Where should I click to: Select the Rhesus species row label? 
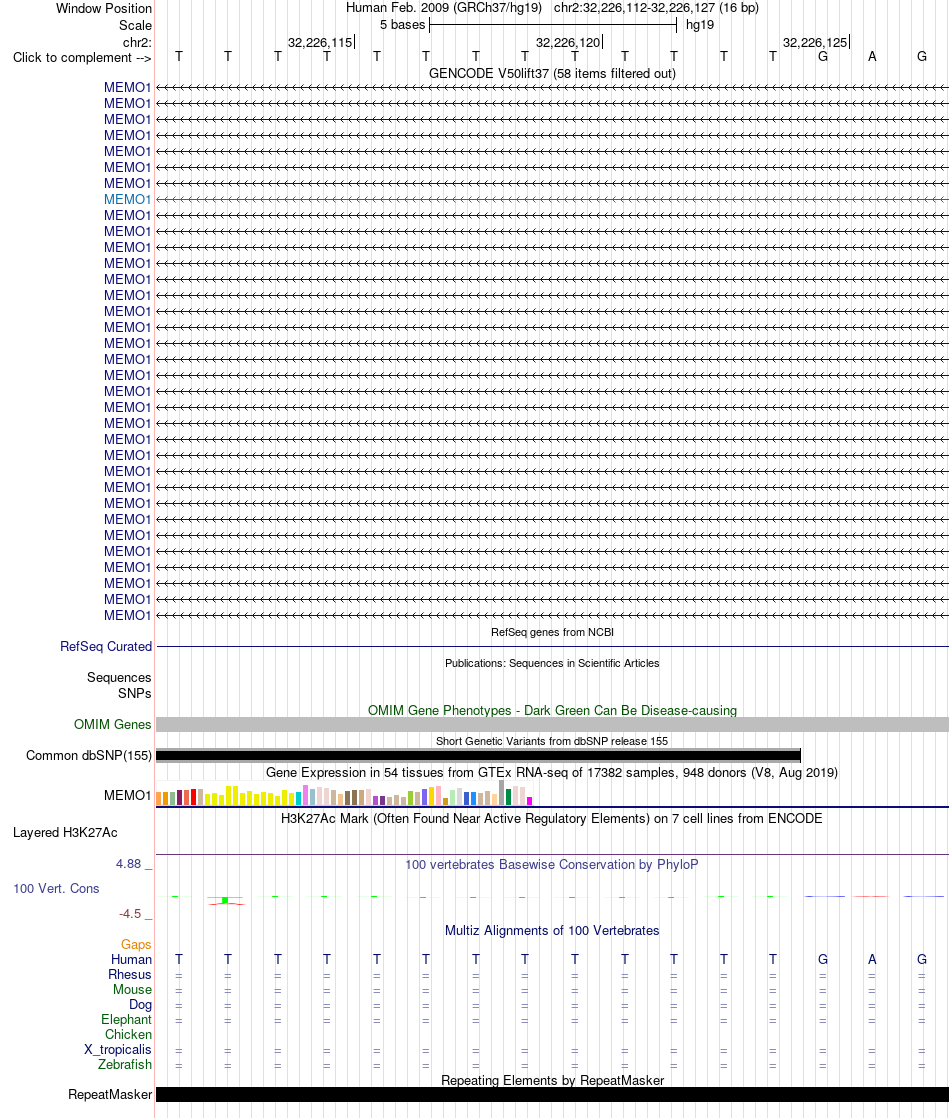click(130, 975)
